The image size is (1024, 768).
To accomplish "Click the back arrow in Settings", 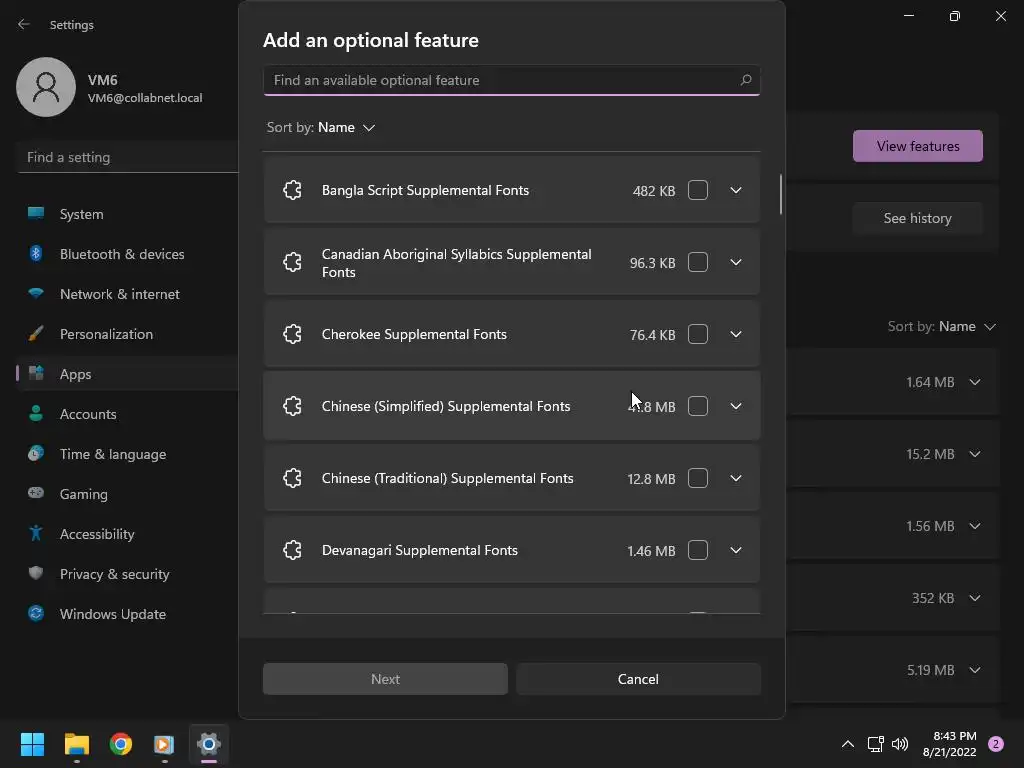I will (x=24, y=24).
